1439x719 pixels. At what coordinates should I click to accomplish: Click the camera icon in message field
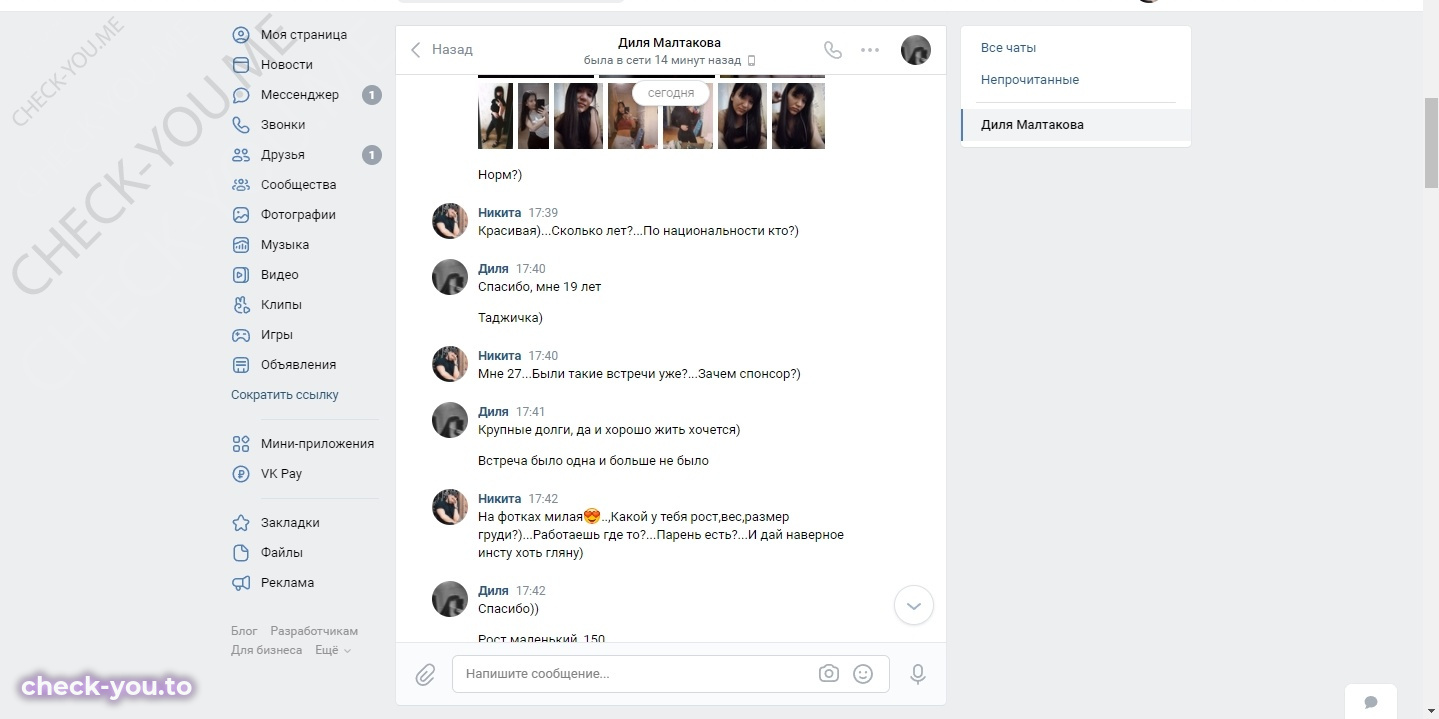point(829,674)
